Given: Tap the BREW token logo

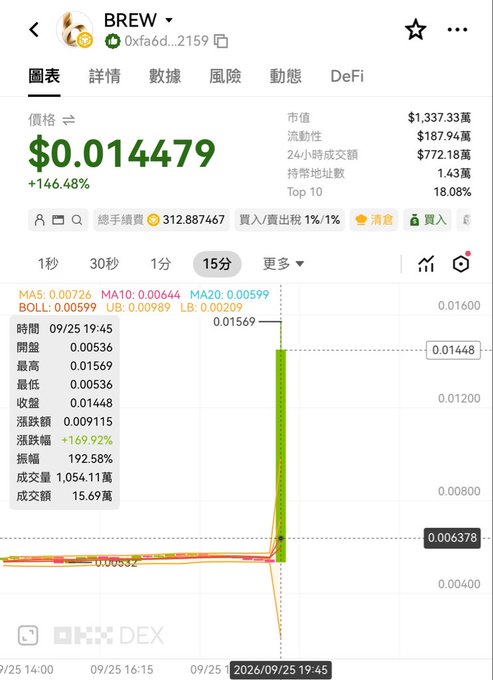Looking at the screenshot, I should click(75, 29).
